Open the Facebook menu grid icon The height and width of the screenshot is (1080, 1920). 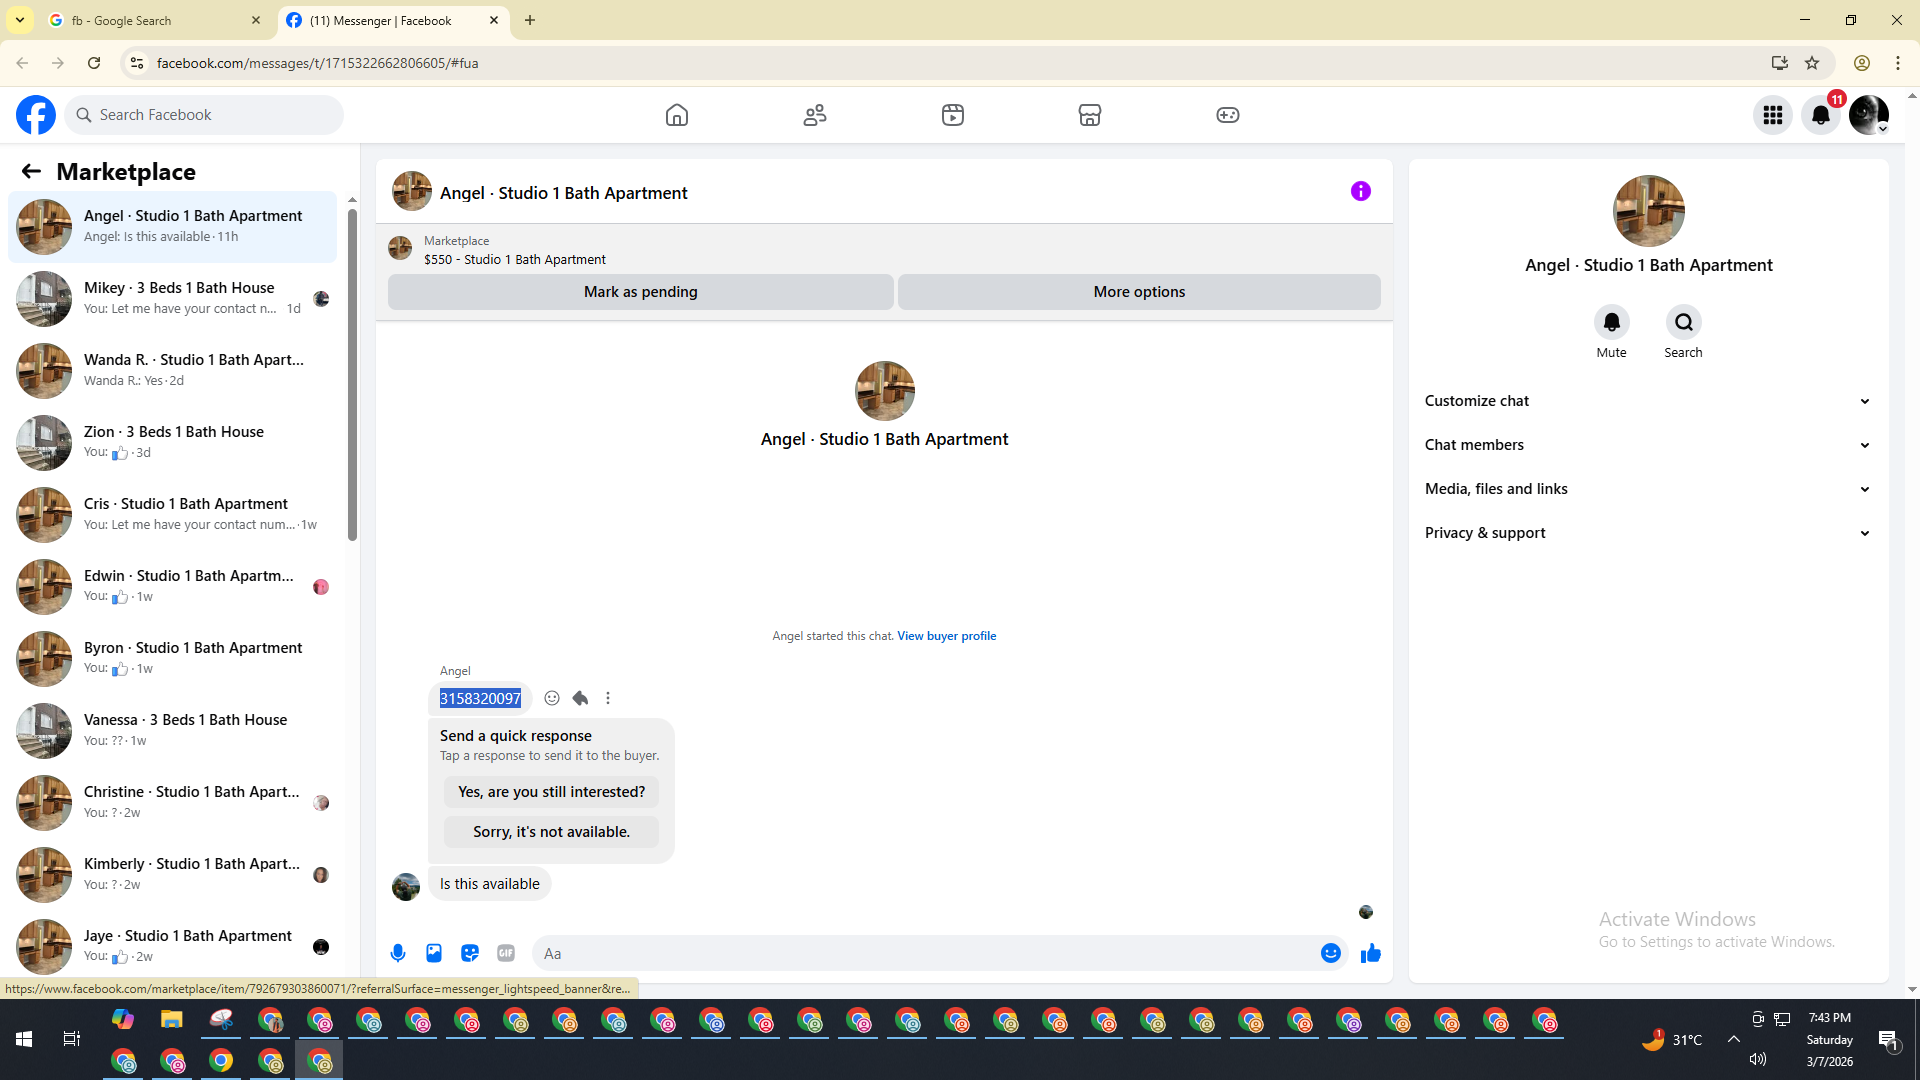1773,115
